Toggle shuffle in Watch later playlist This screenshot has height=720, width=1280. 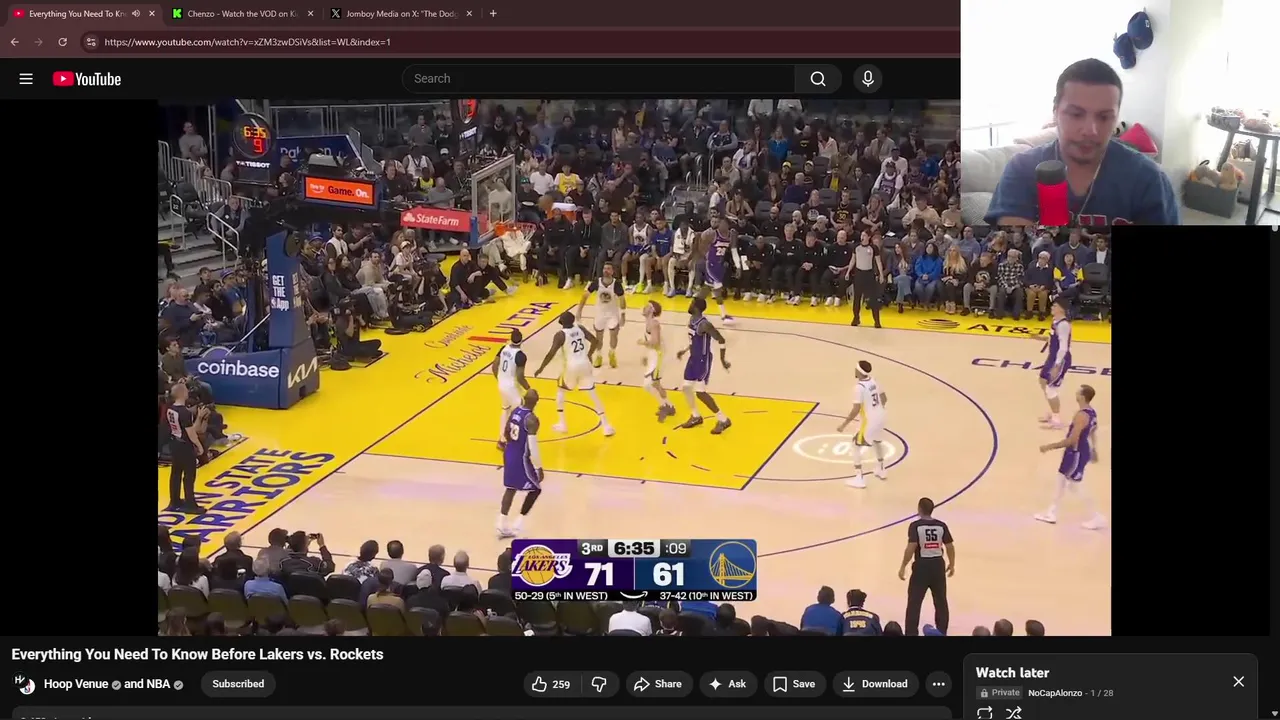coord(1014,712)
